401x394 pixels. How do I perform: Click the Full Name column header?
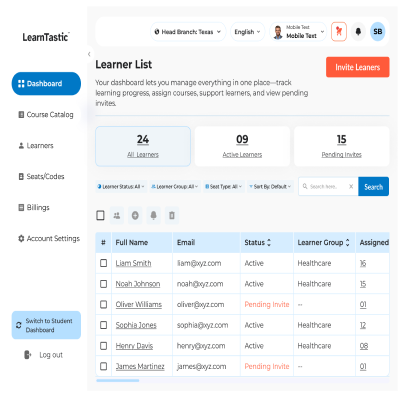pyautogui.click(x=132, y=243)
